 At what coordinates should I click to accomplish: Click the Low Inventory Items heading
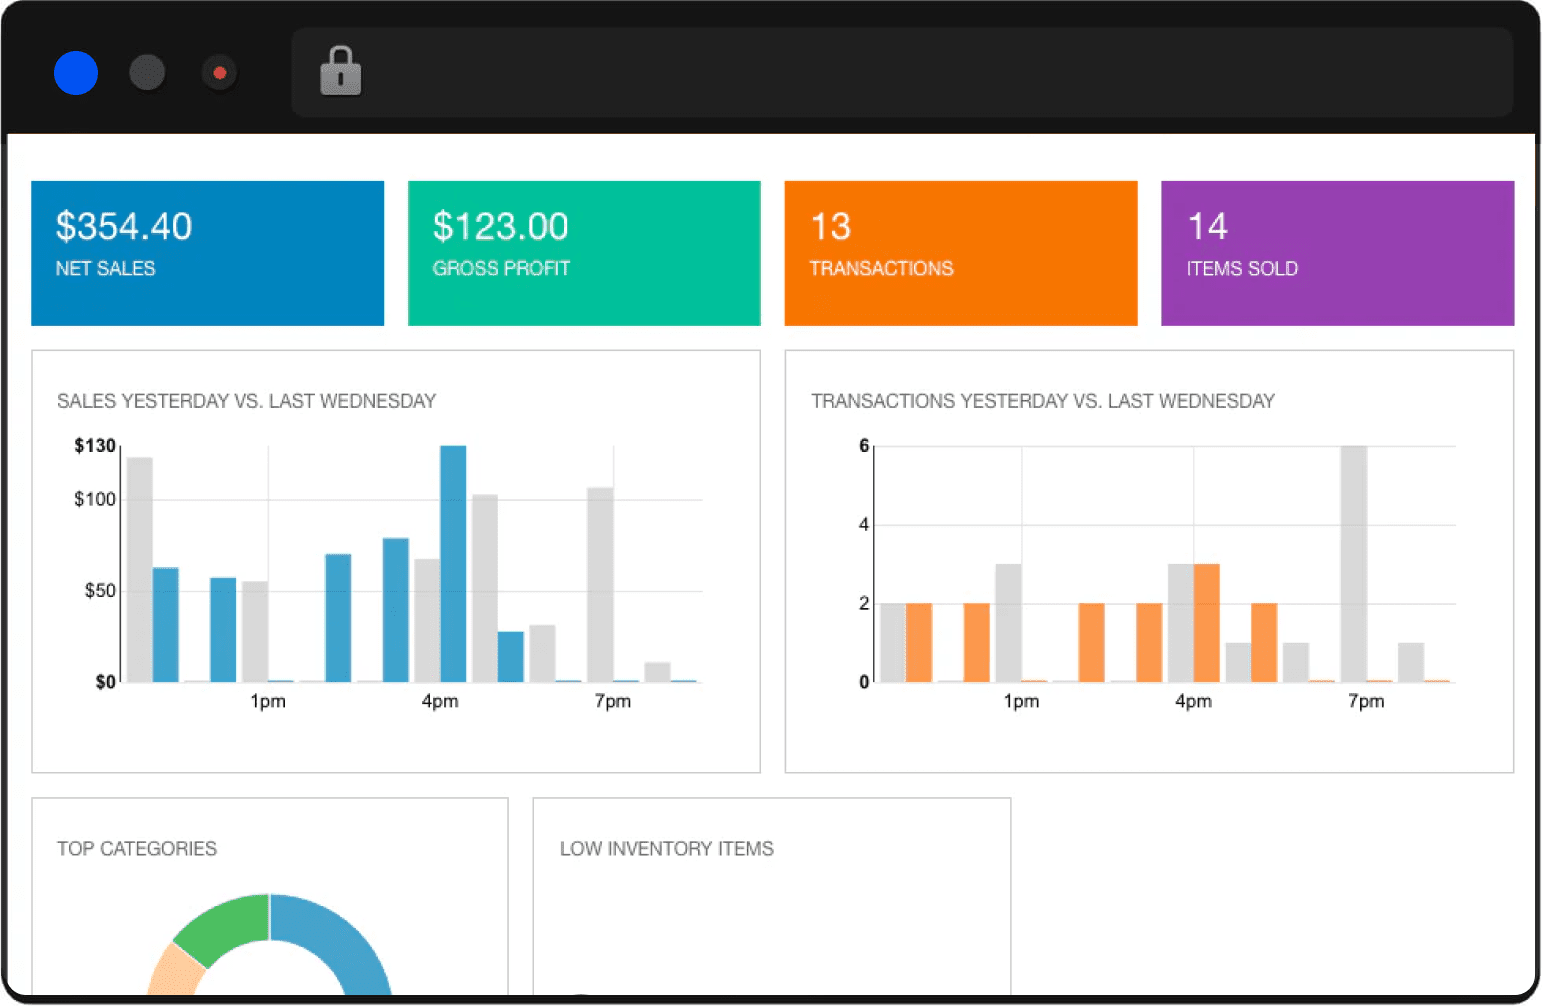tap(666, 849)
